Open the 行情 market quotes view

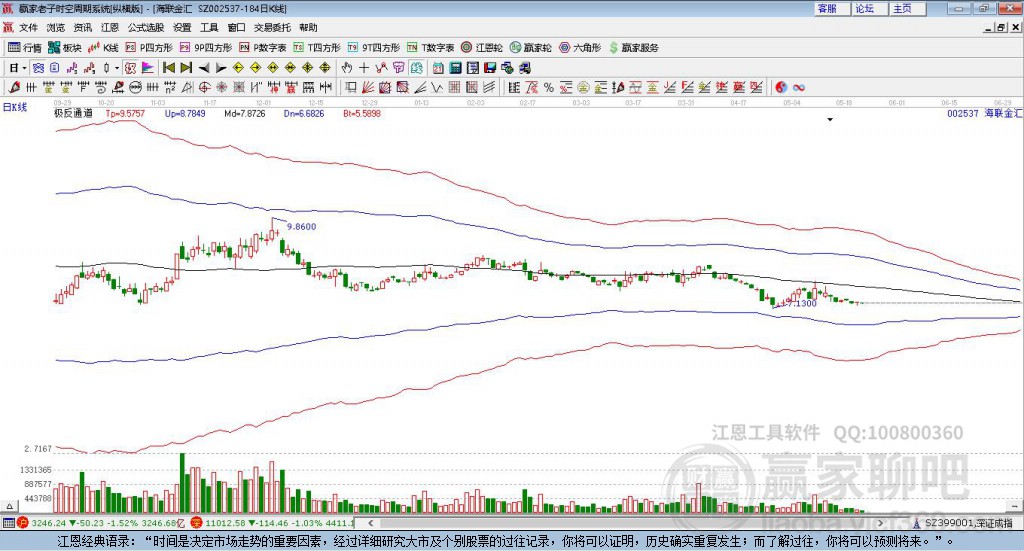[25, 48]
